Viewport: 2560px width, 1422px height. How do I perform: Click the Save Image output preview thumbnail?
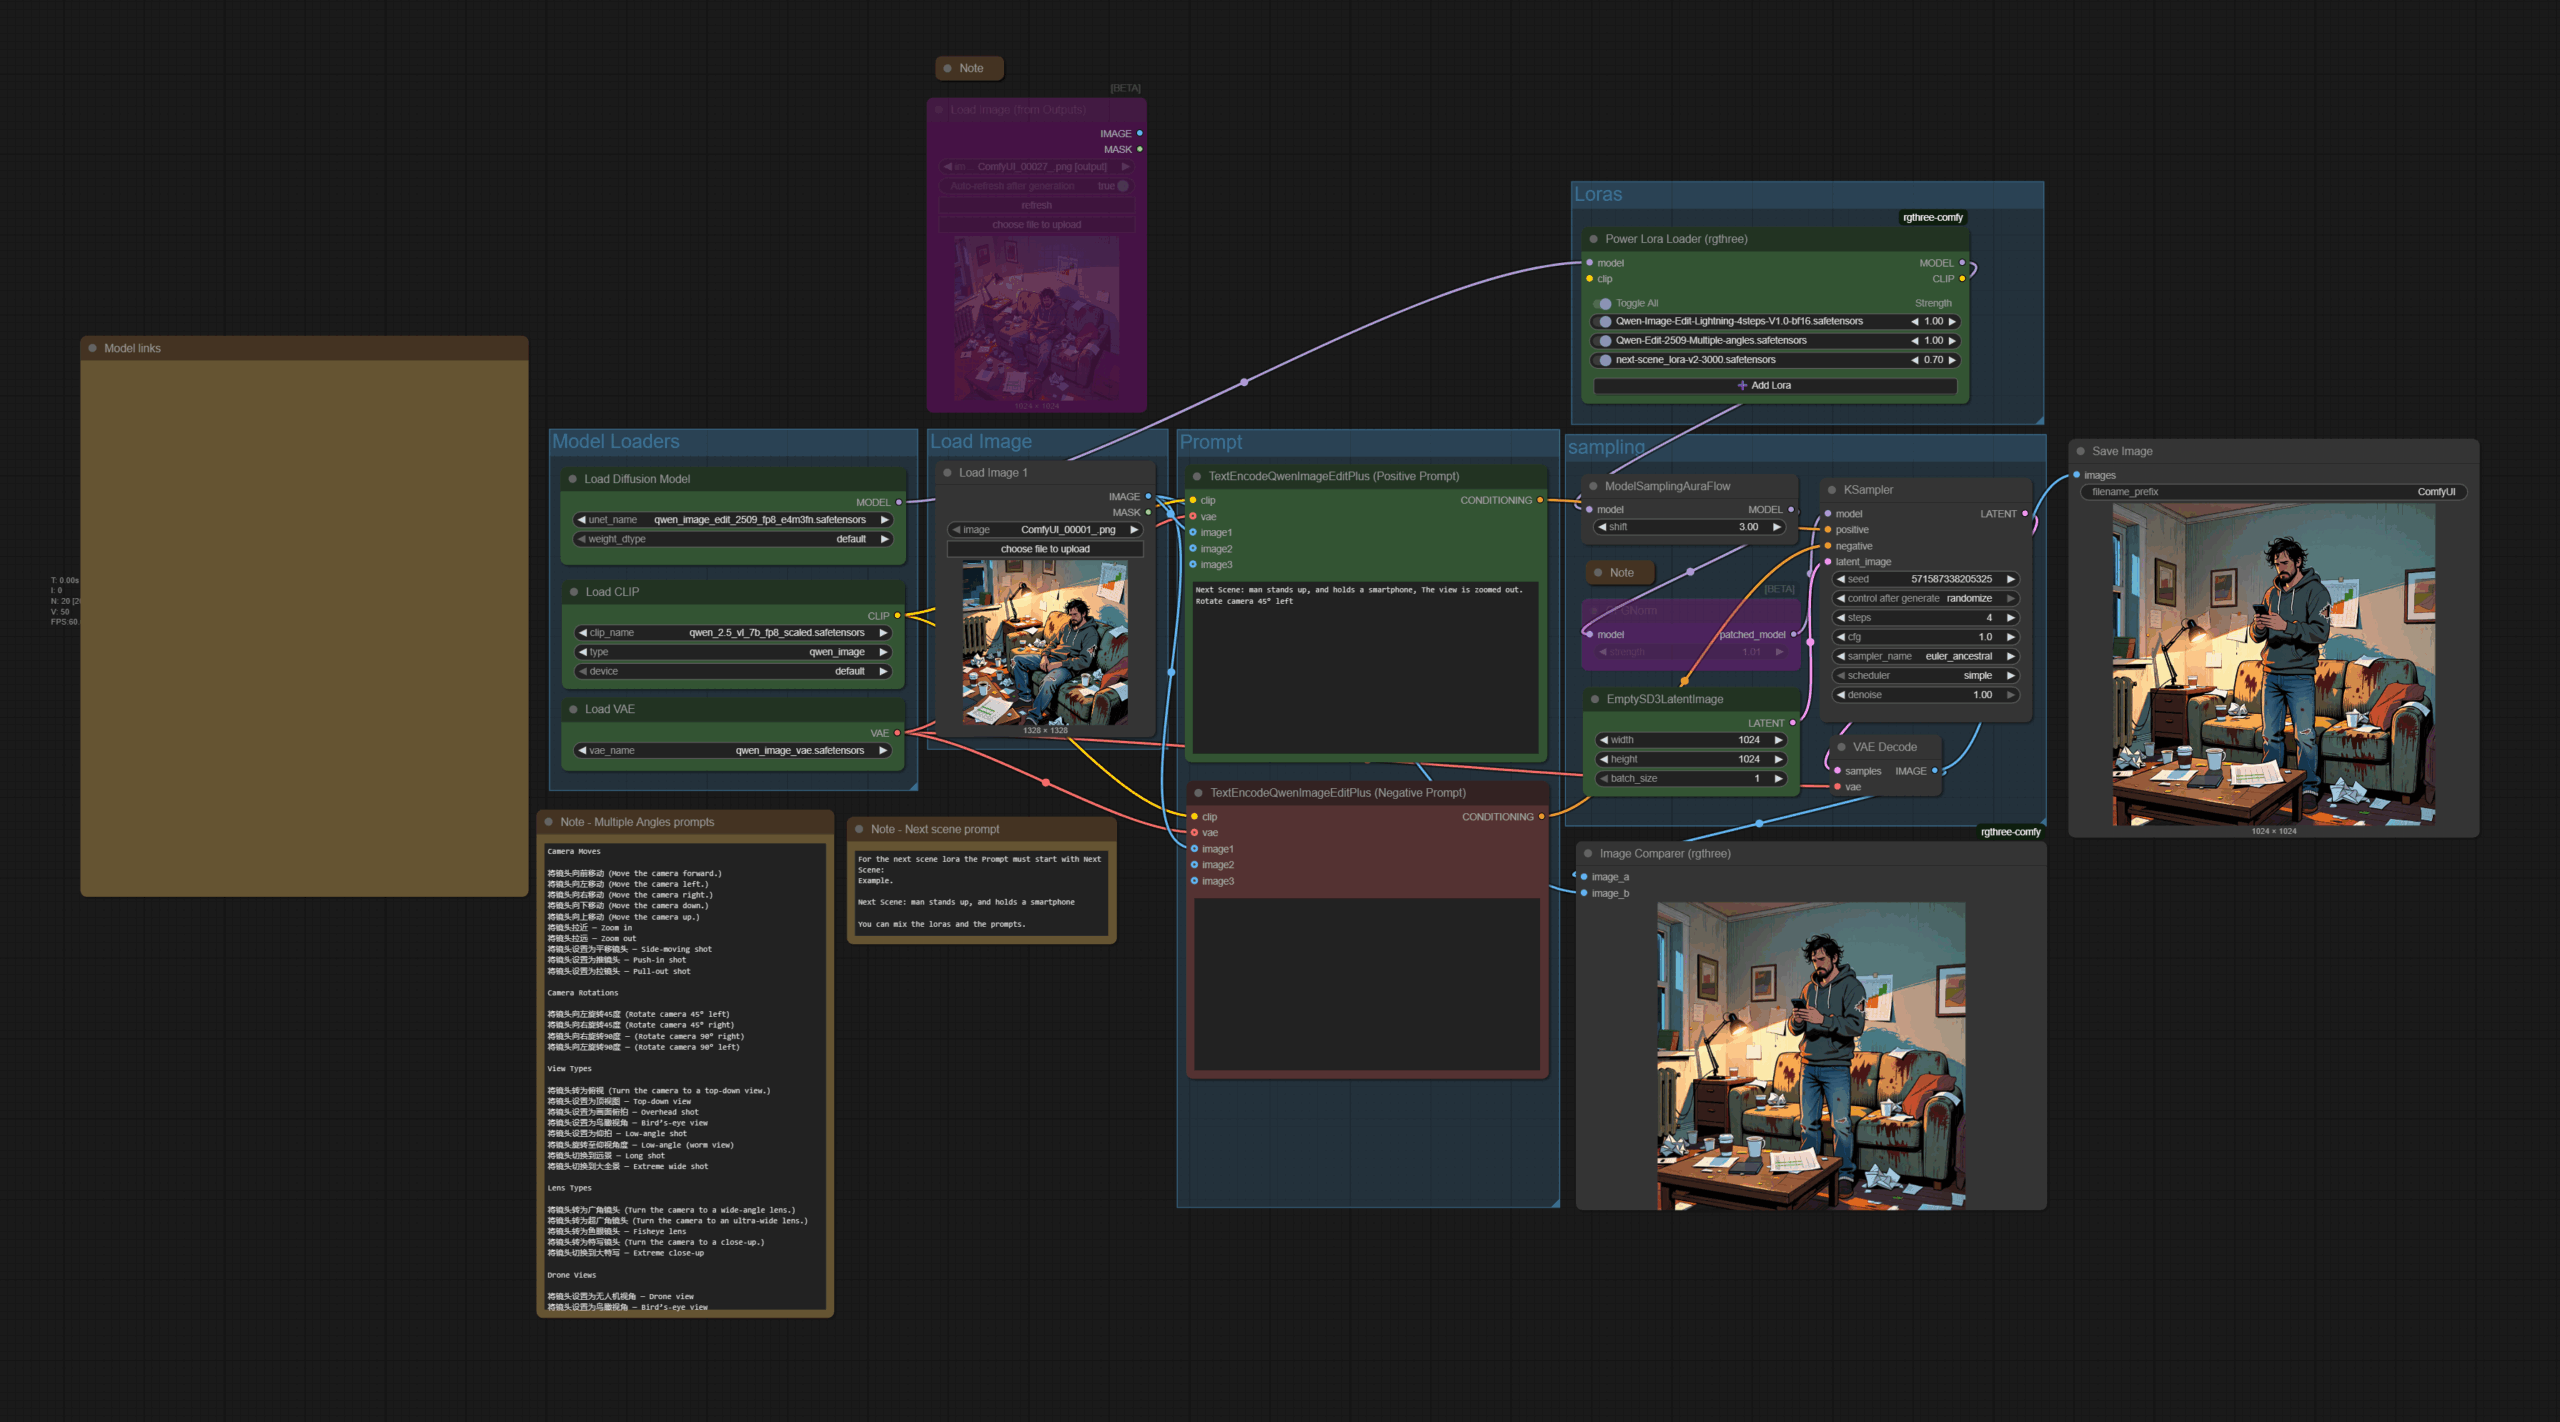point(2272,665)
